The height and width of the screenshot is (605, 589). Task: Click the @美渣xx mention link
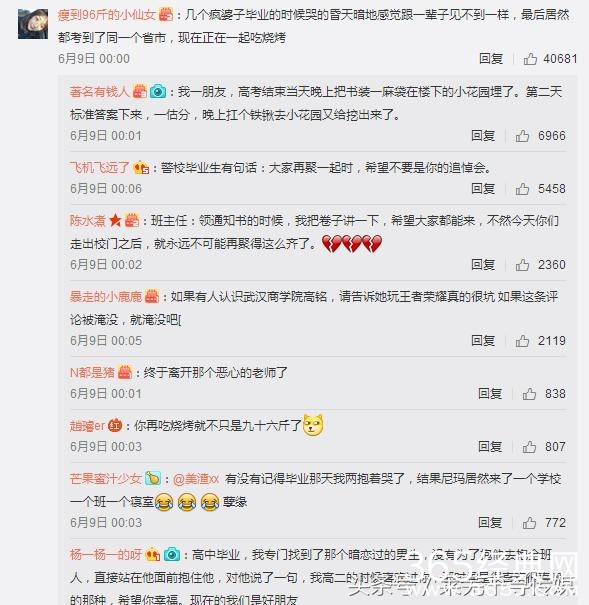pyautogui.click(x=196, y=479)
